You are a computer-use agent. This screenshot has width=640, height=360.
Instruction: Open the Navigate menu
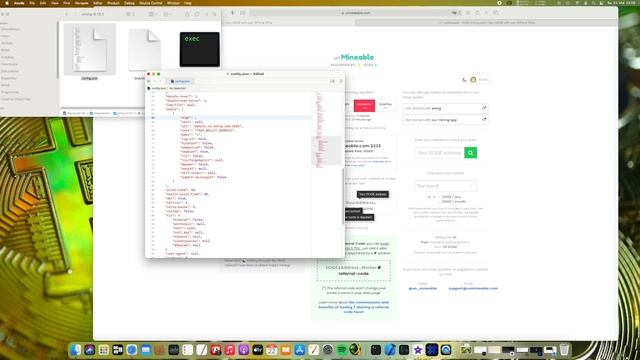click(82, 3)
